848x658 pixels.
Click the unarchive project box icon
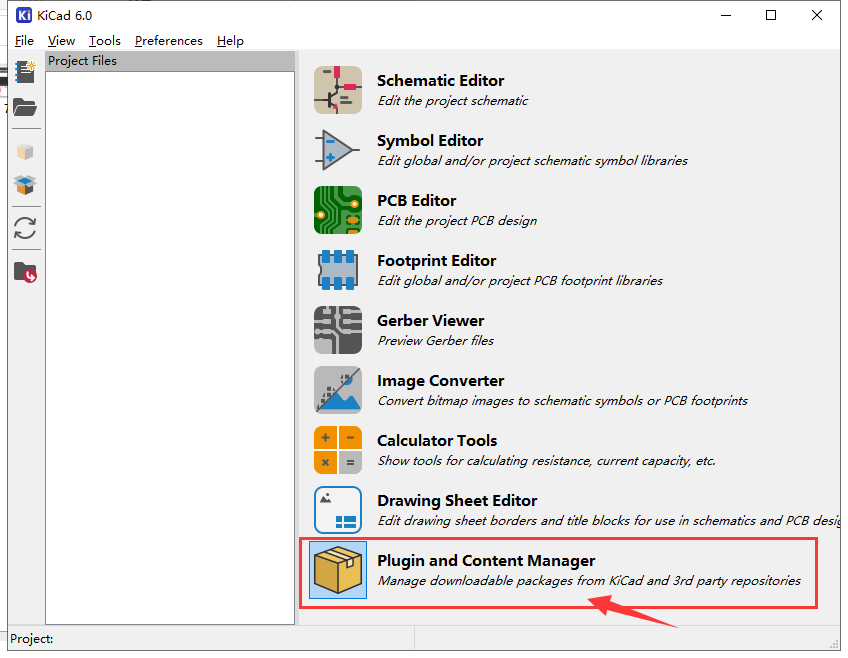[x=25, y=185]
